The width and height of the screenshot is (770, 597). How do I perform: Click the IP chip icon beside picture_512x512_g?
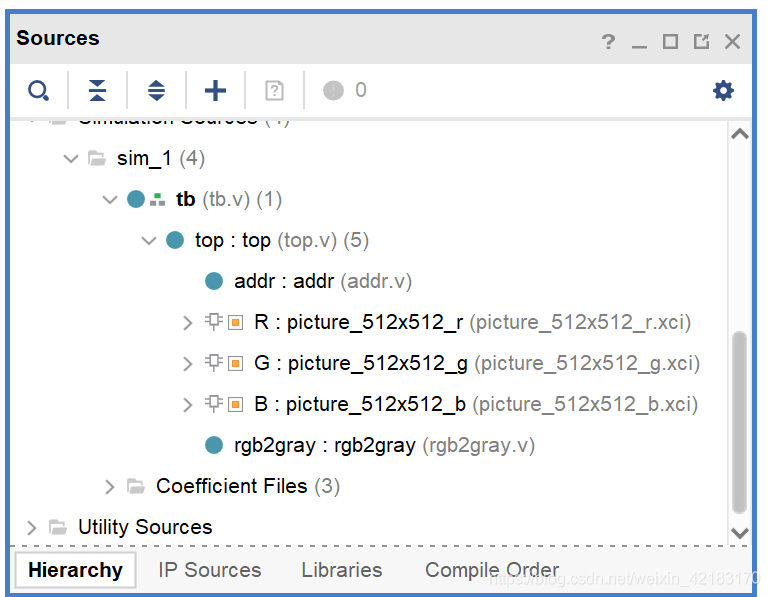214,363
